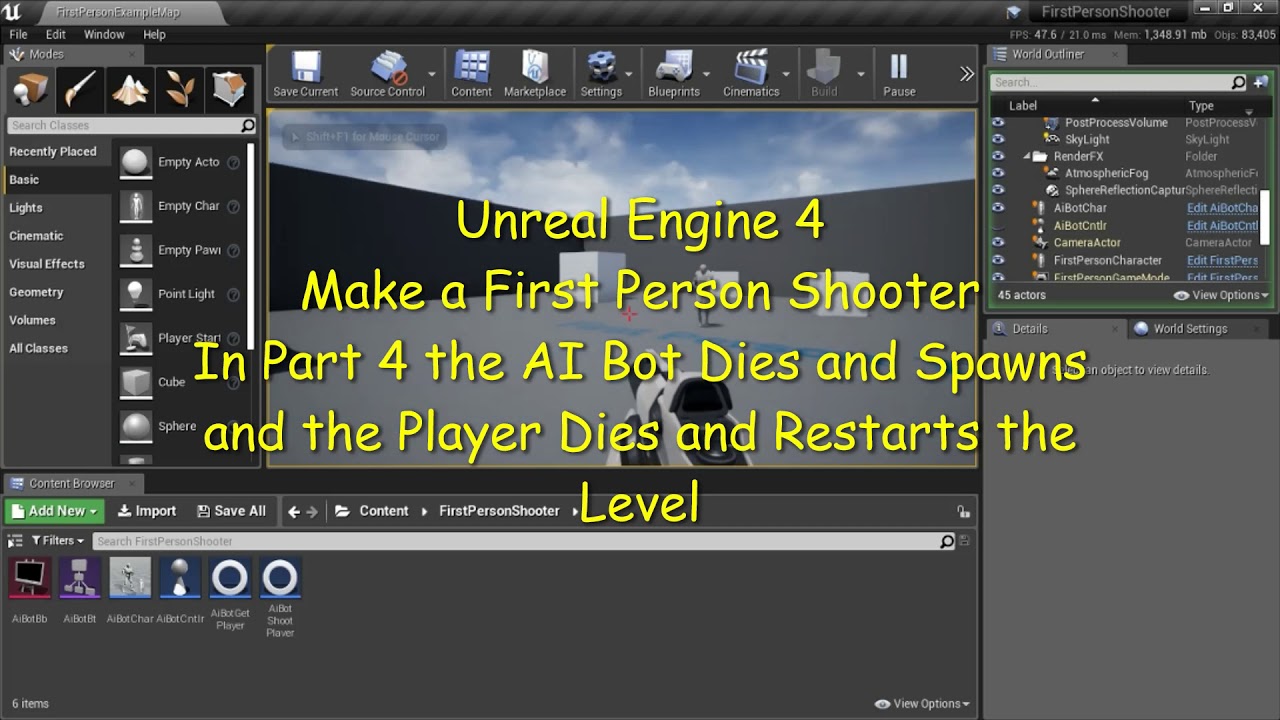Open Source Control dropdown arrow
This screenshot has width=1280, height=720.
[432, 74]
